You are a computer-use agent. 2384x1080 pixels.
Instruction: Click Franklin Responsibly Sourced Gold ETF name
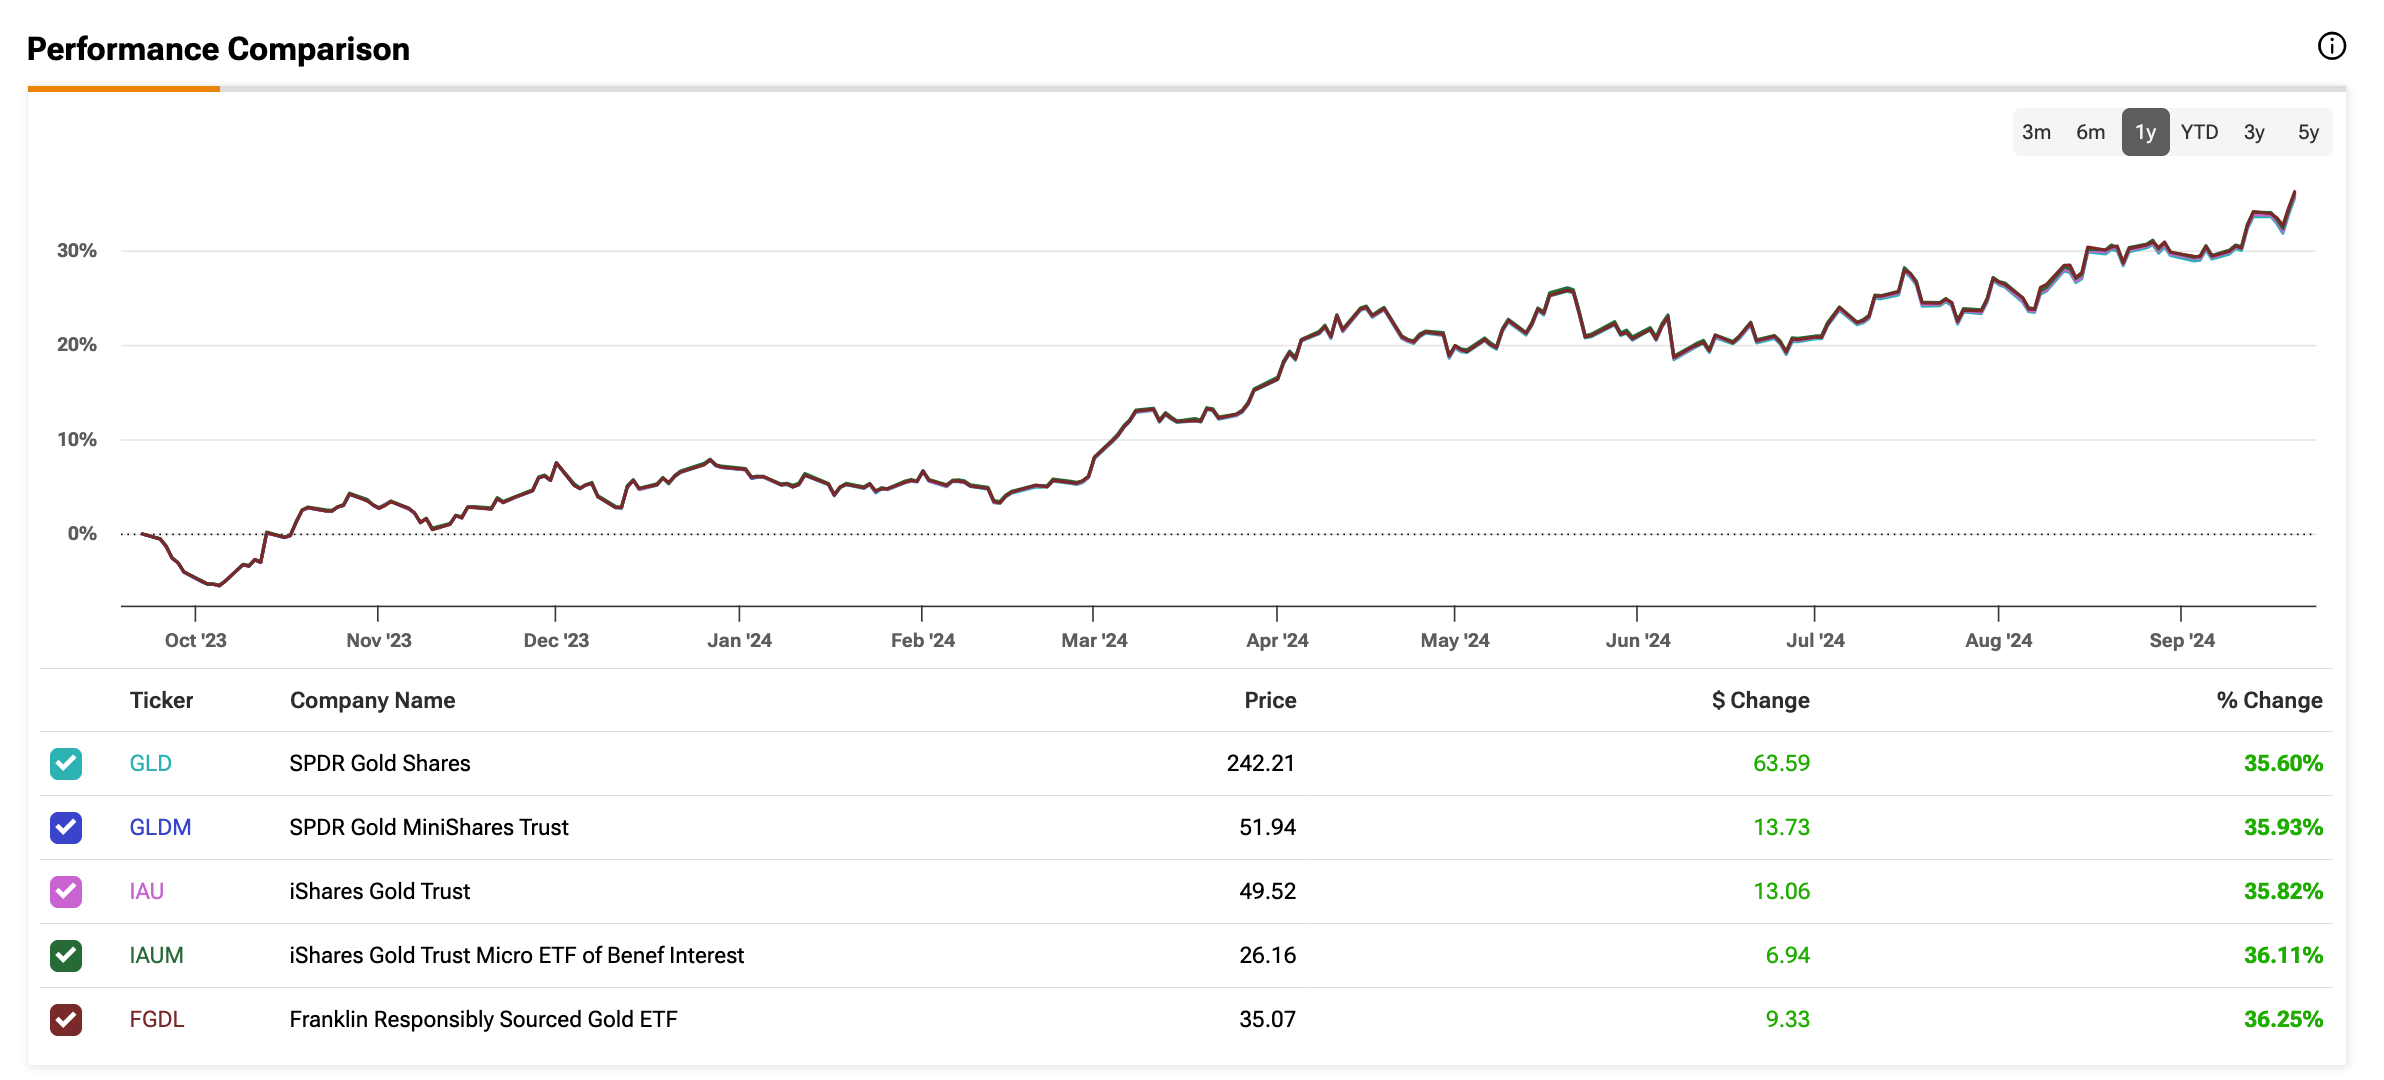[483, 1019]
